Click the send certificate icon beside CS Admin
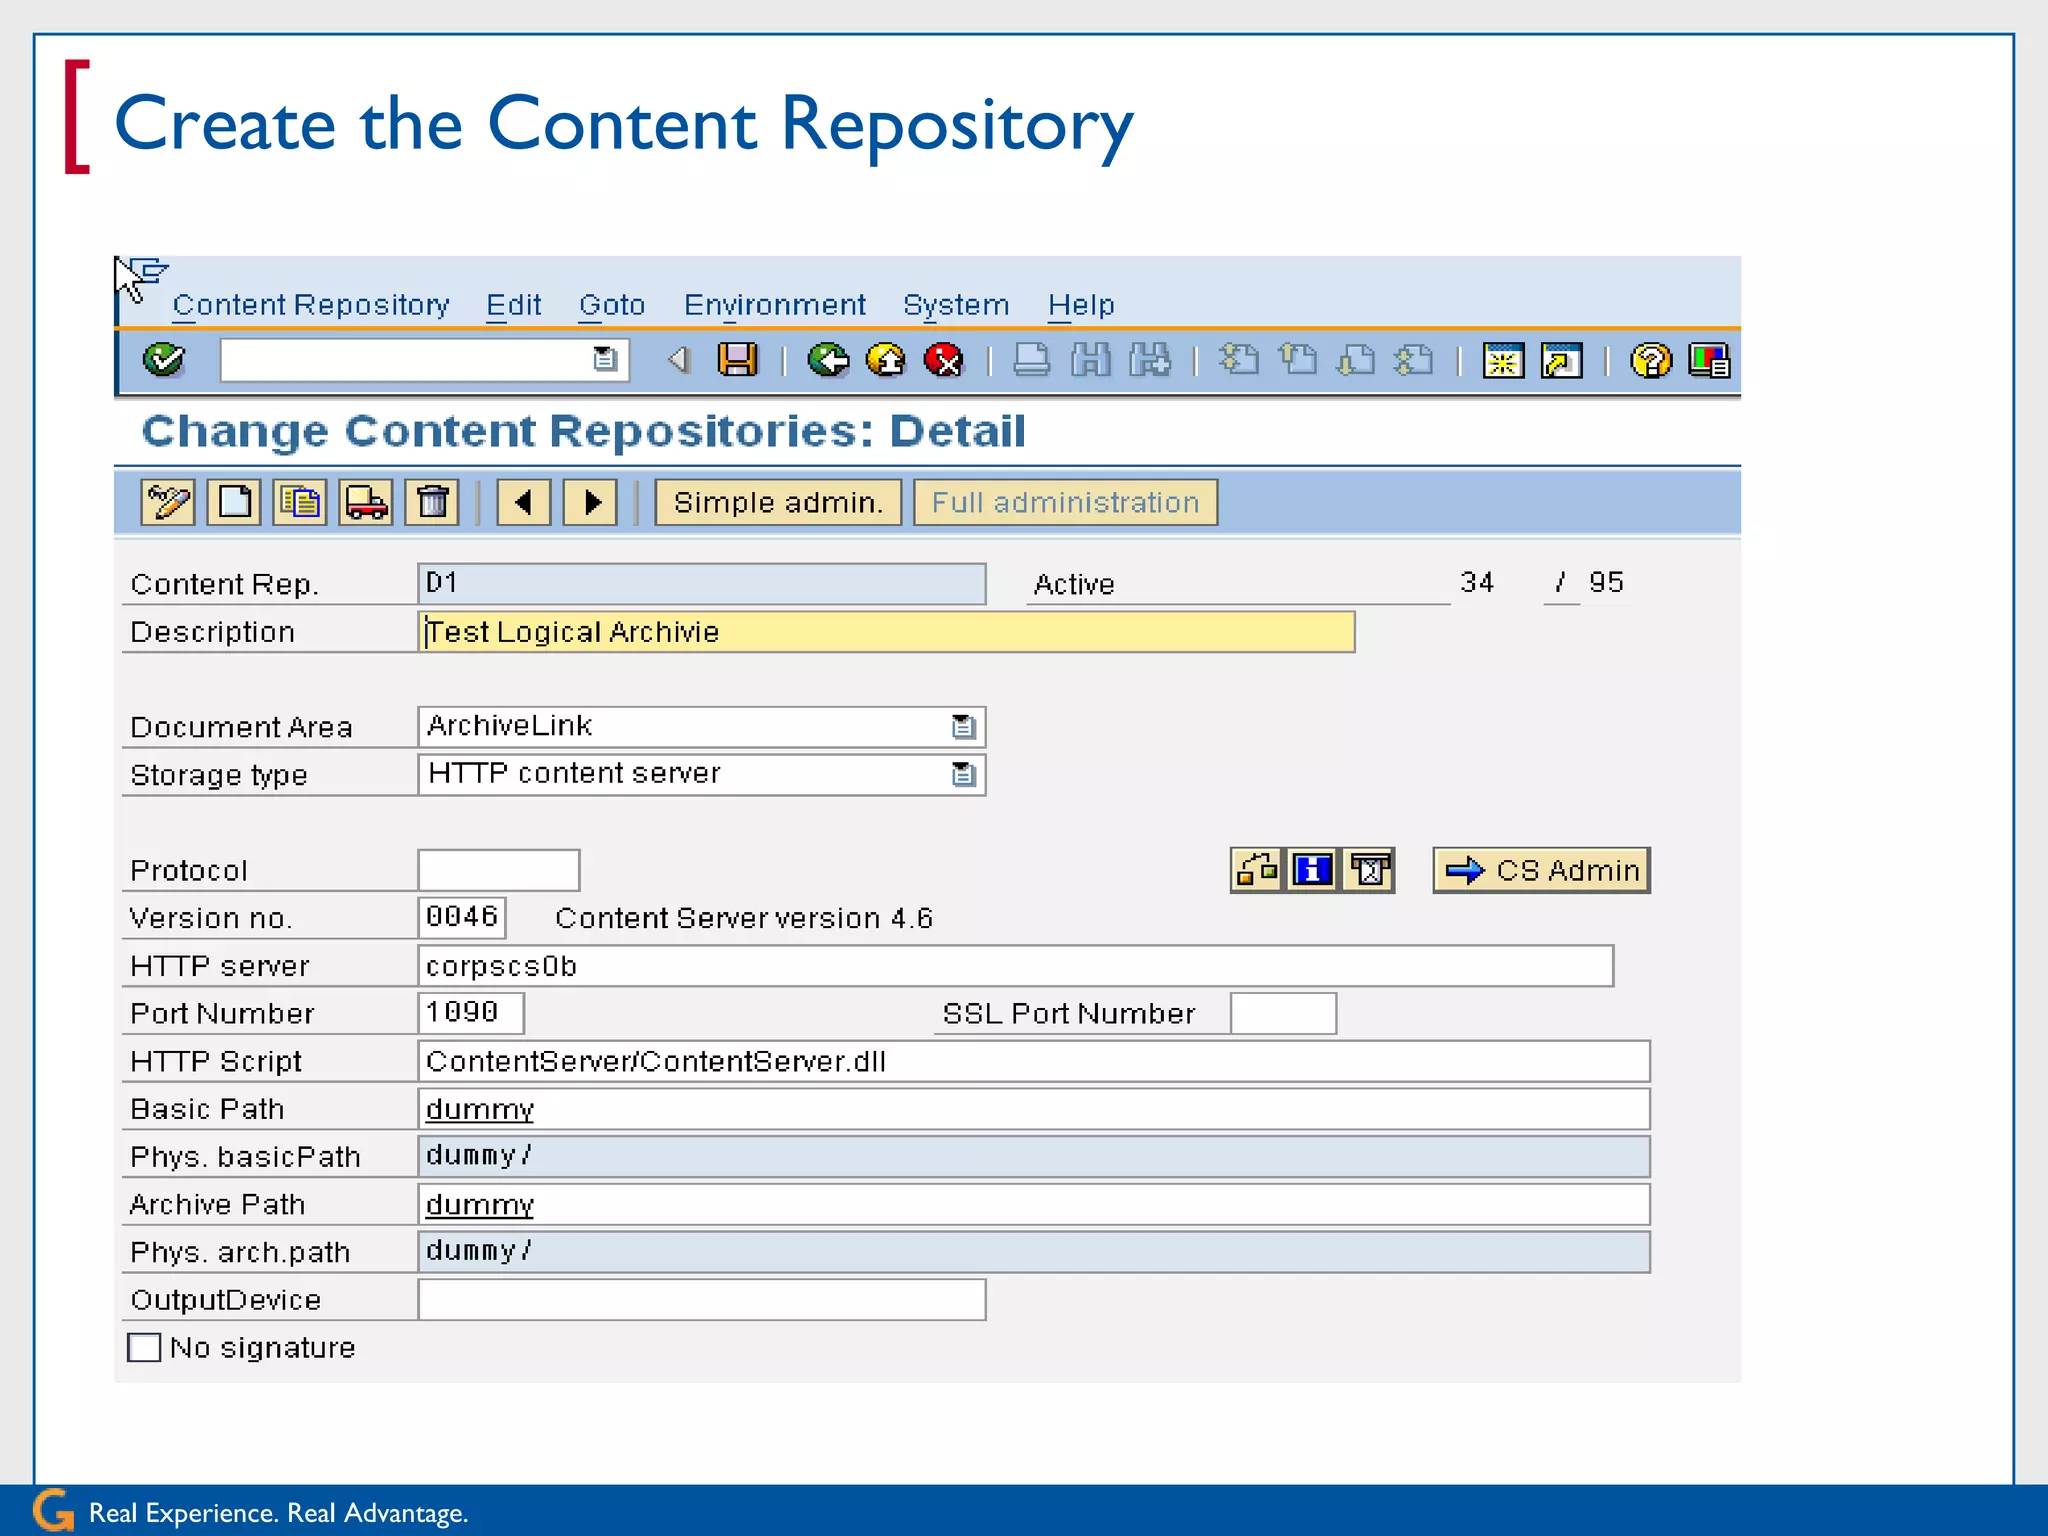The width and height of the screenshot is (2048, 1536). pyautogui.click(x=1369, y=870)
